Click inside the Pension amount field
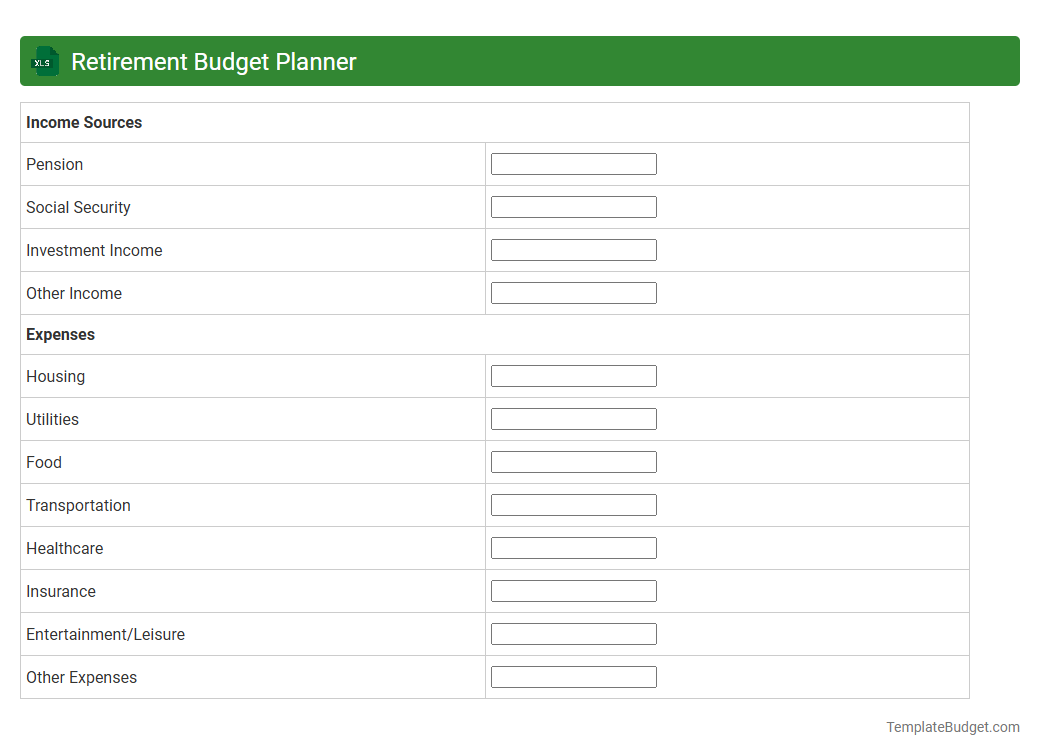Image resolution: width=1040 pixels, height=756 pixels. click(573, 163)
